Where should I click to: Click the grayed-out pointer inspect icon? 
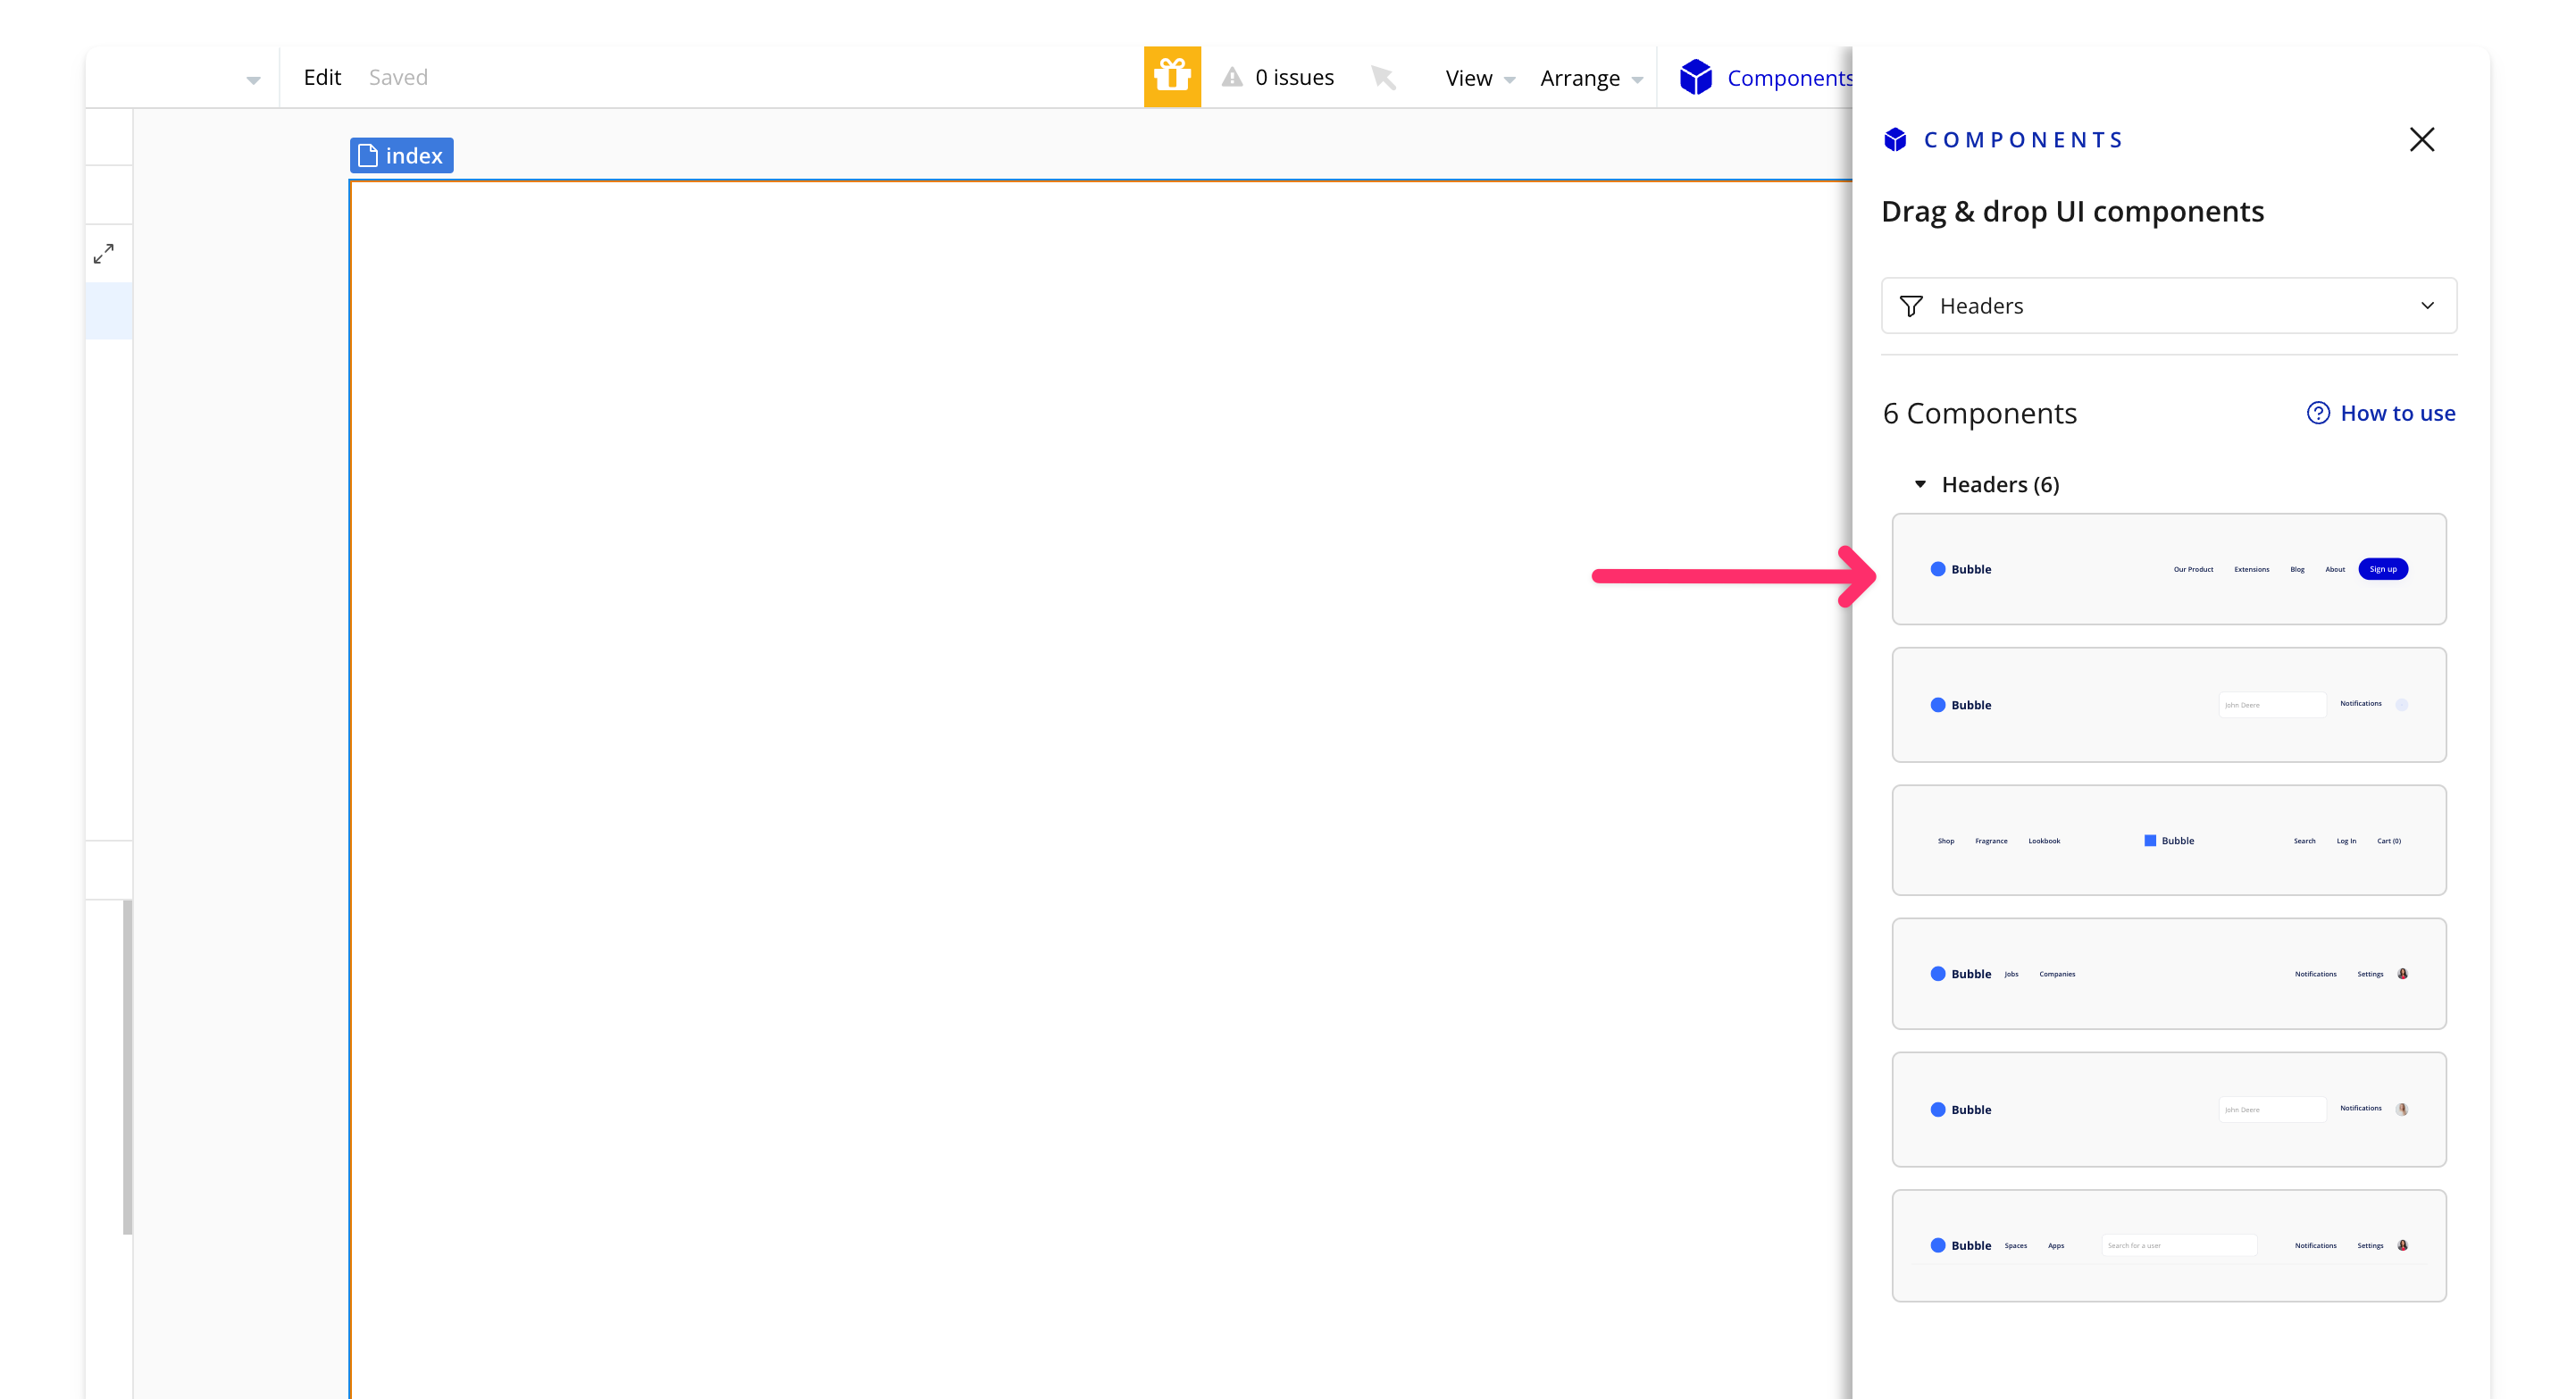(1383, 77)
